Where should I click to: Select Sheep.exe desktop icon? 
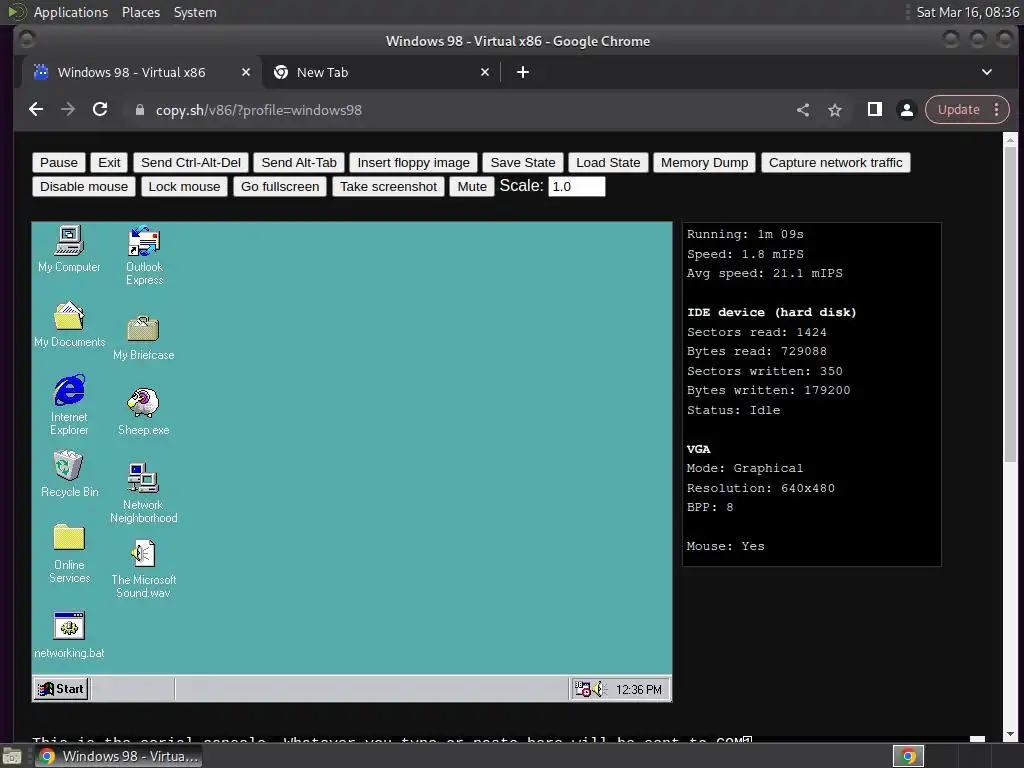coord(144,411)
